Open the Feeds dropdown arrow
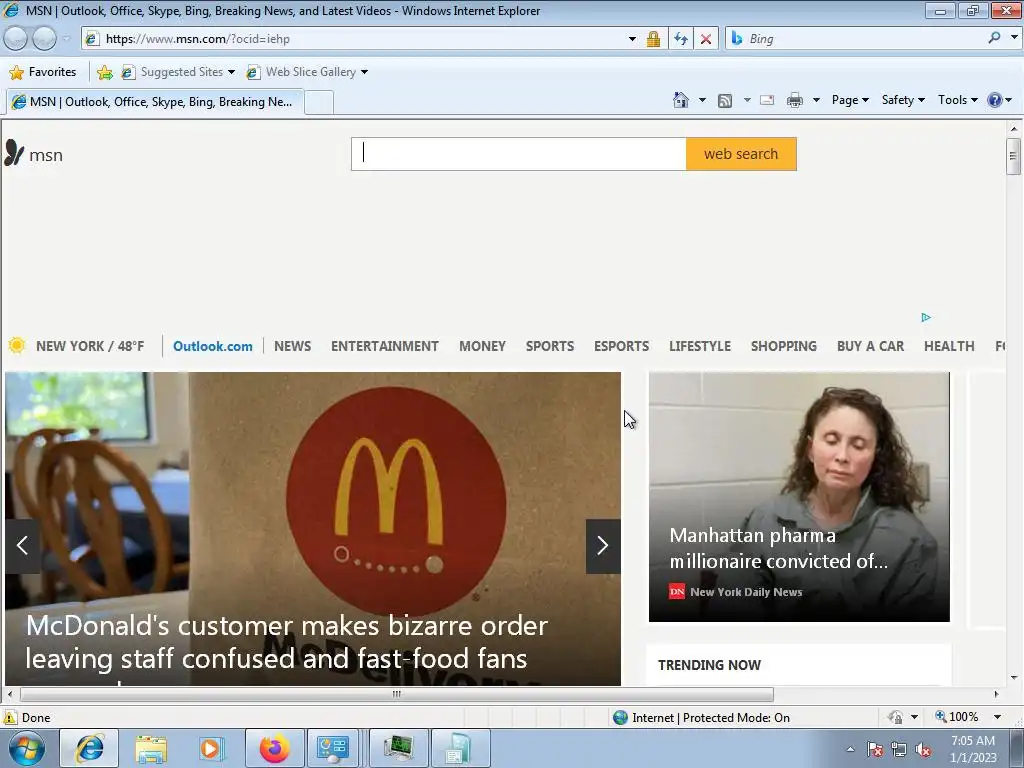Image resolution: width=1024 pixels, height=768 pixels. pos(746,101)
